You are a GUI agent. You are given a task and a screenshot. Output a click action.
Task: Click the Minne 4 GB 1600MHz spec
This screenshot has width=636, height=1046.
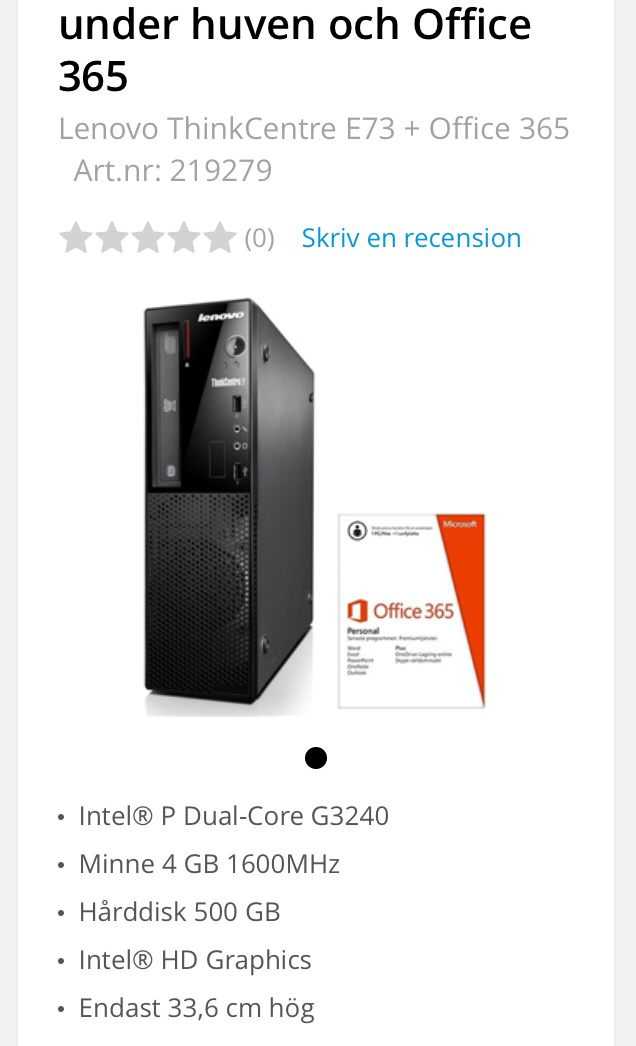(210, 864)
